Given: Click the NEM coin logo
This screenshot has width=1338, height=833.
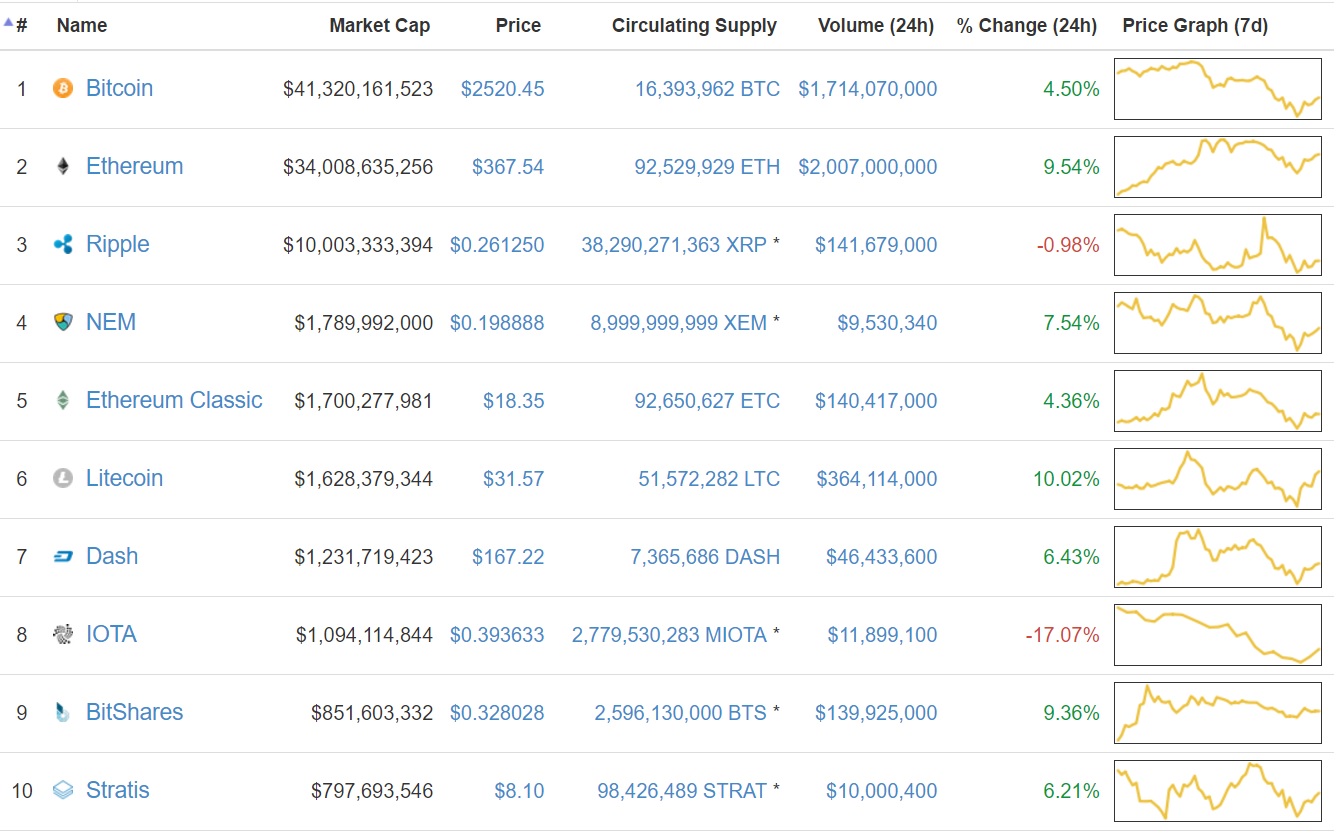Looking at the screenshot, I should tap(62, 322).
